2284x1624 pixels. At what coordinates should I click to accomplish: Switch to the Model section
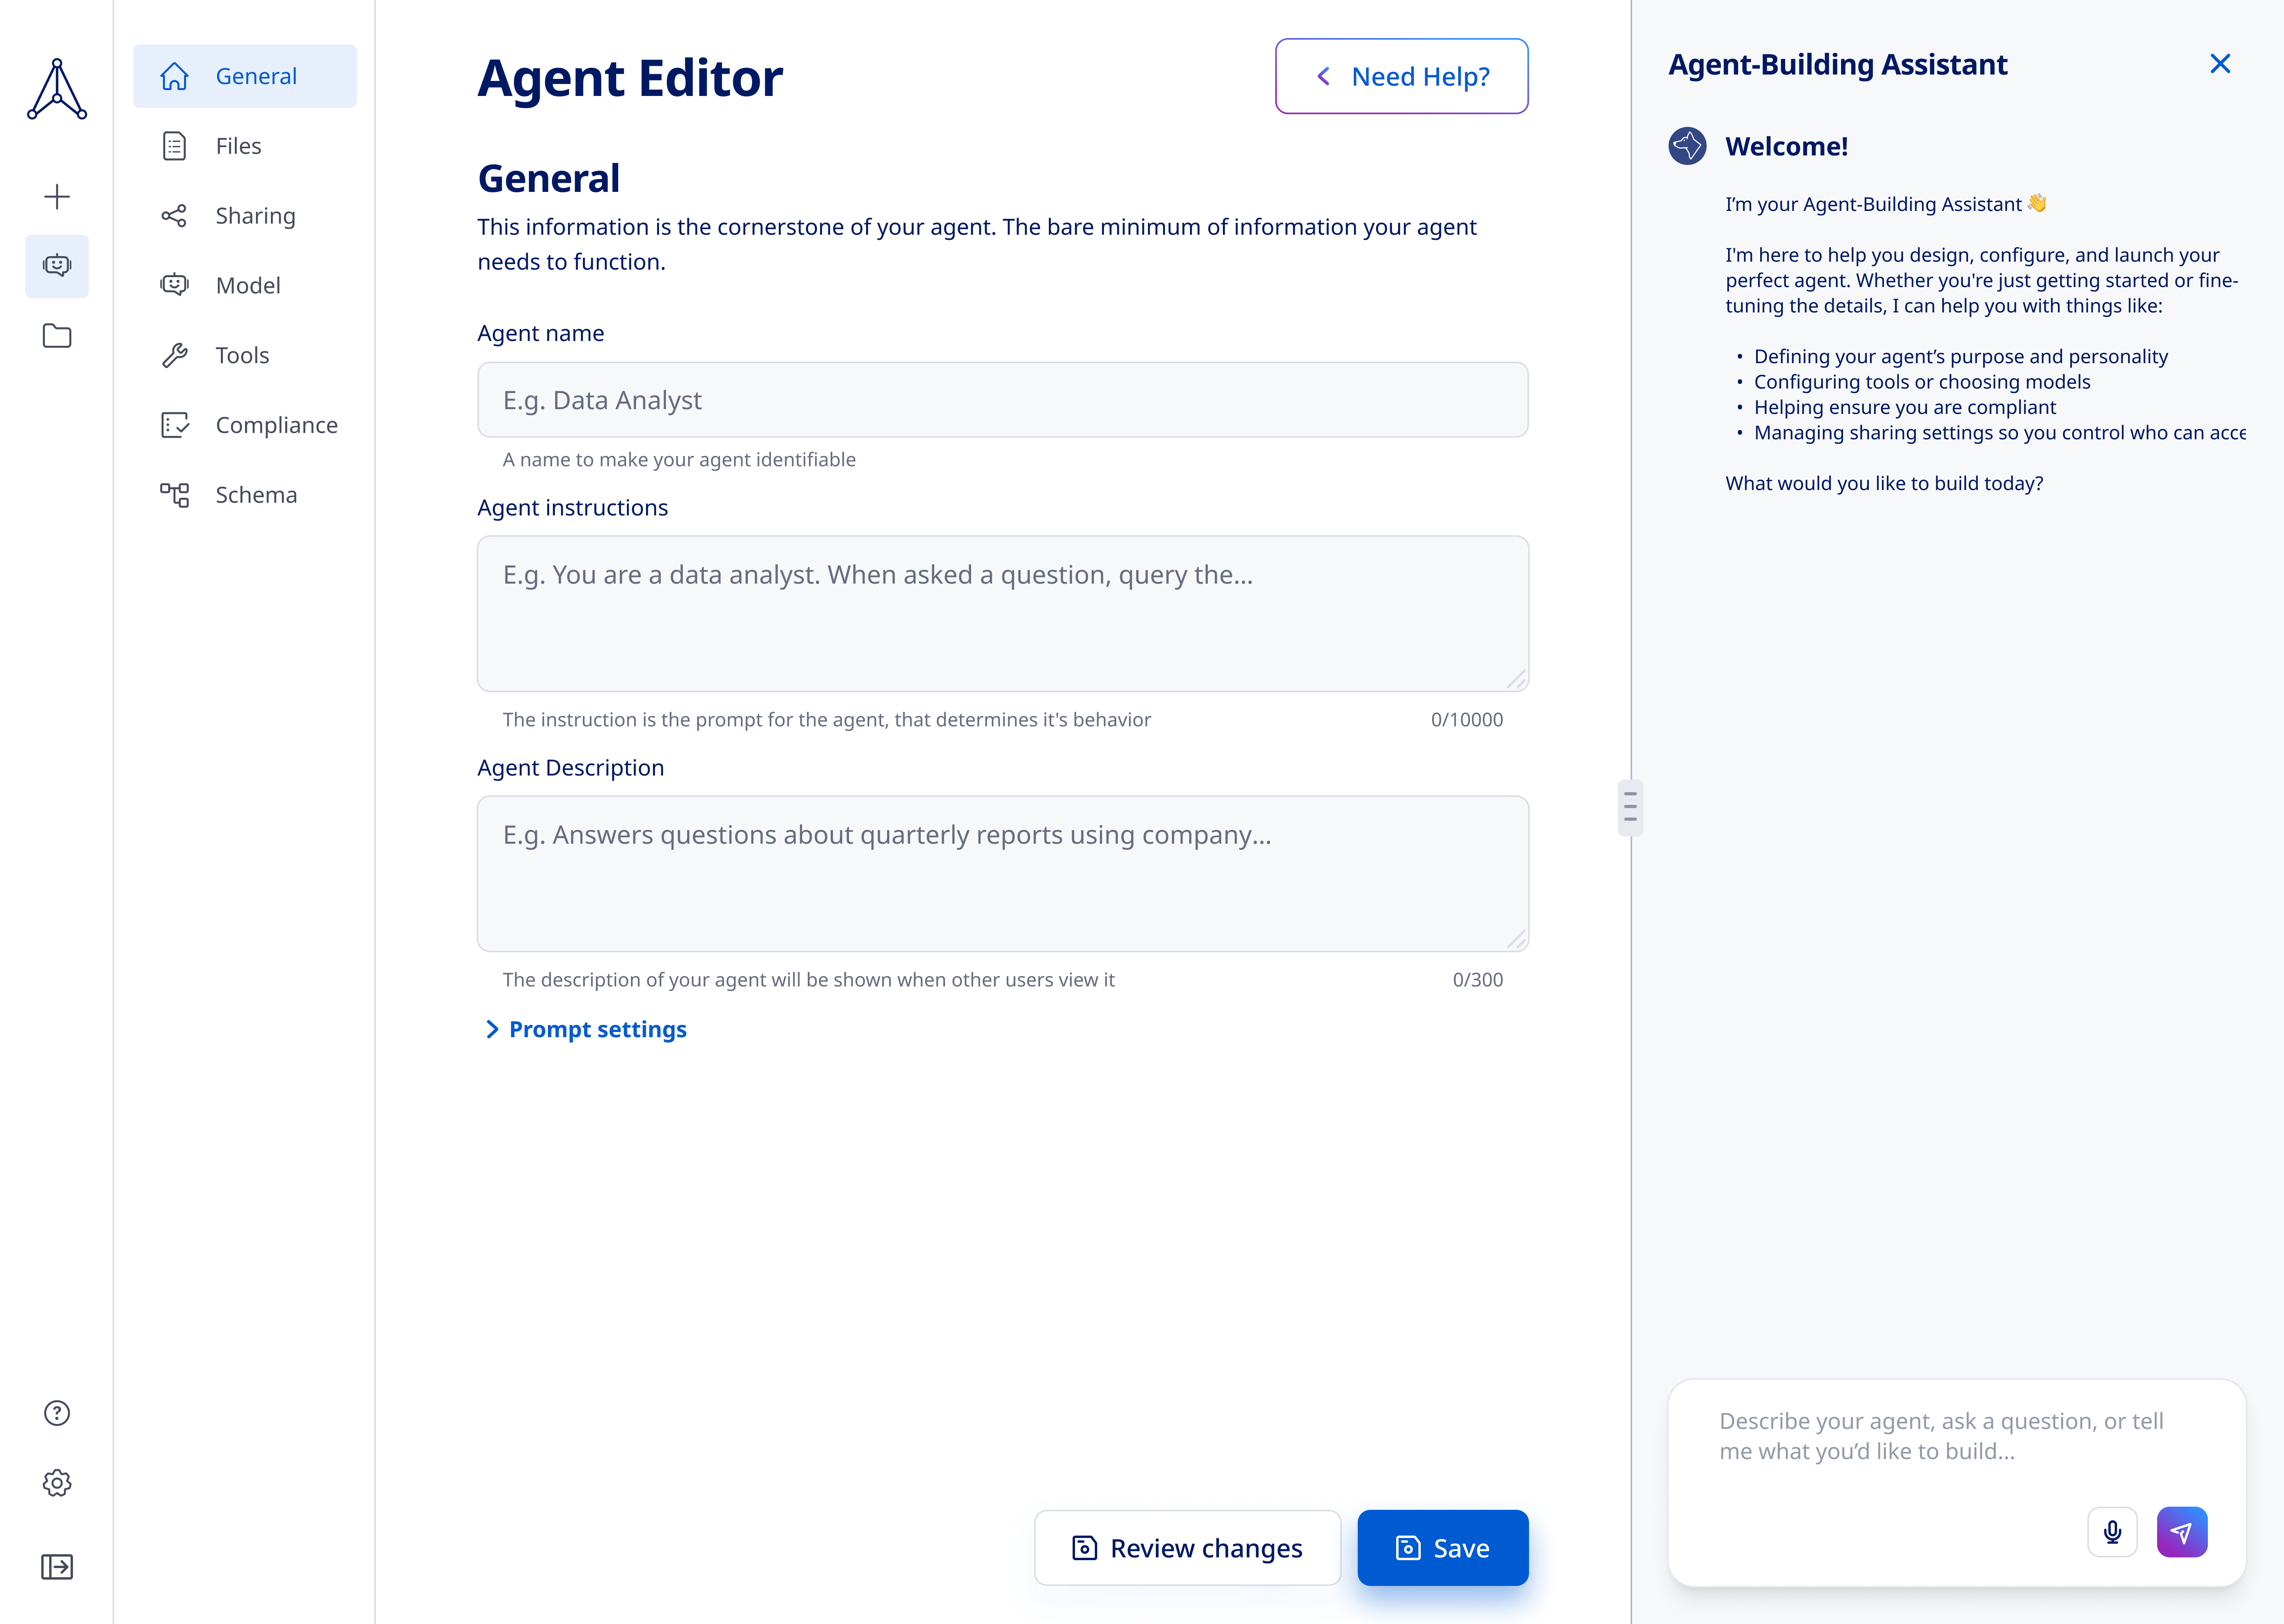coord(245,285)
